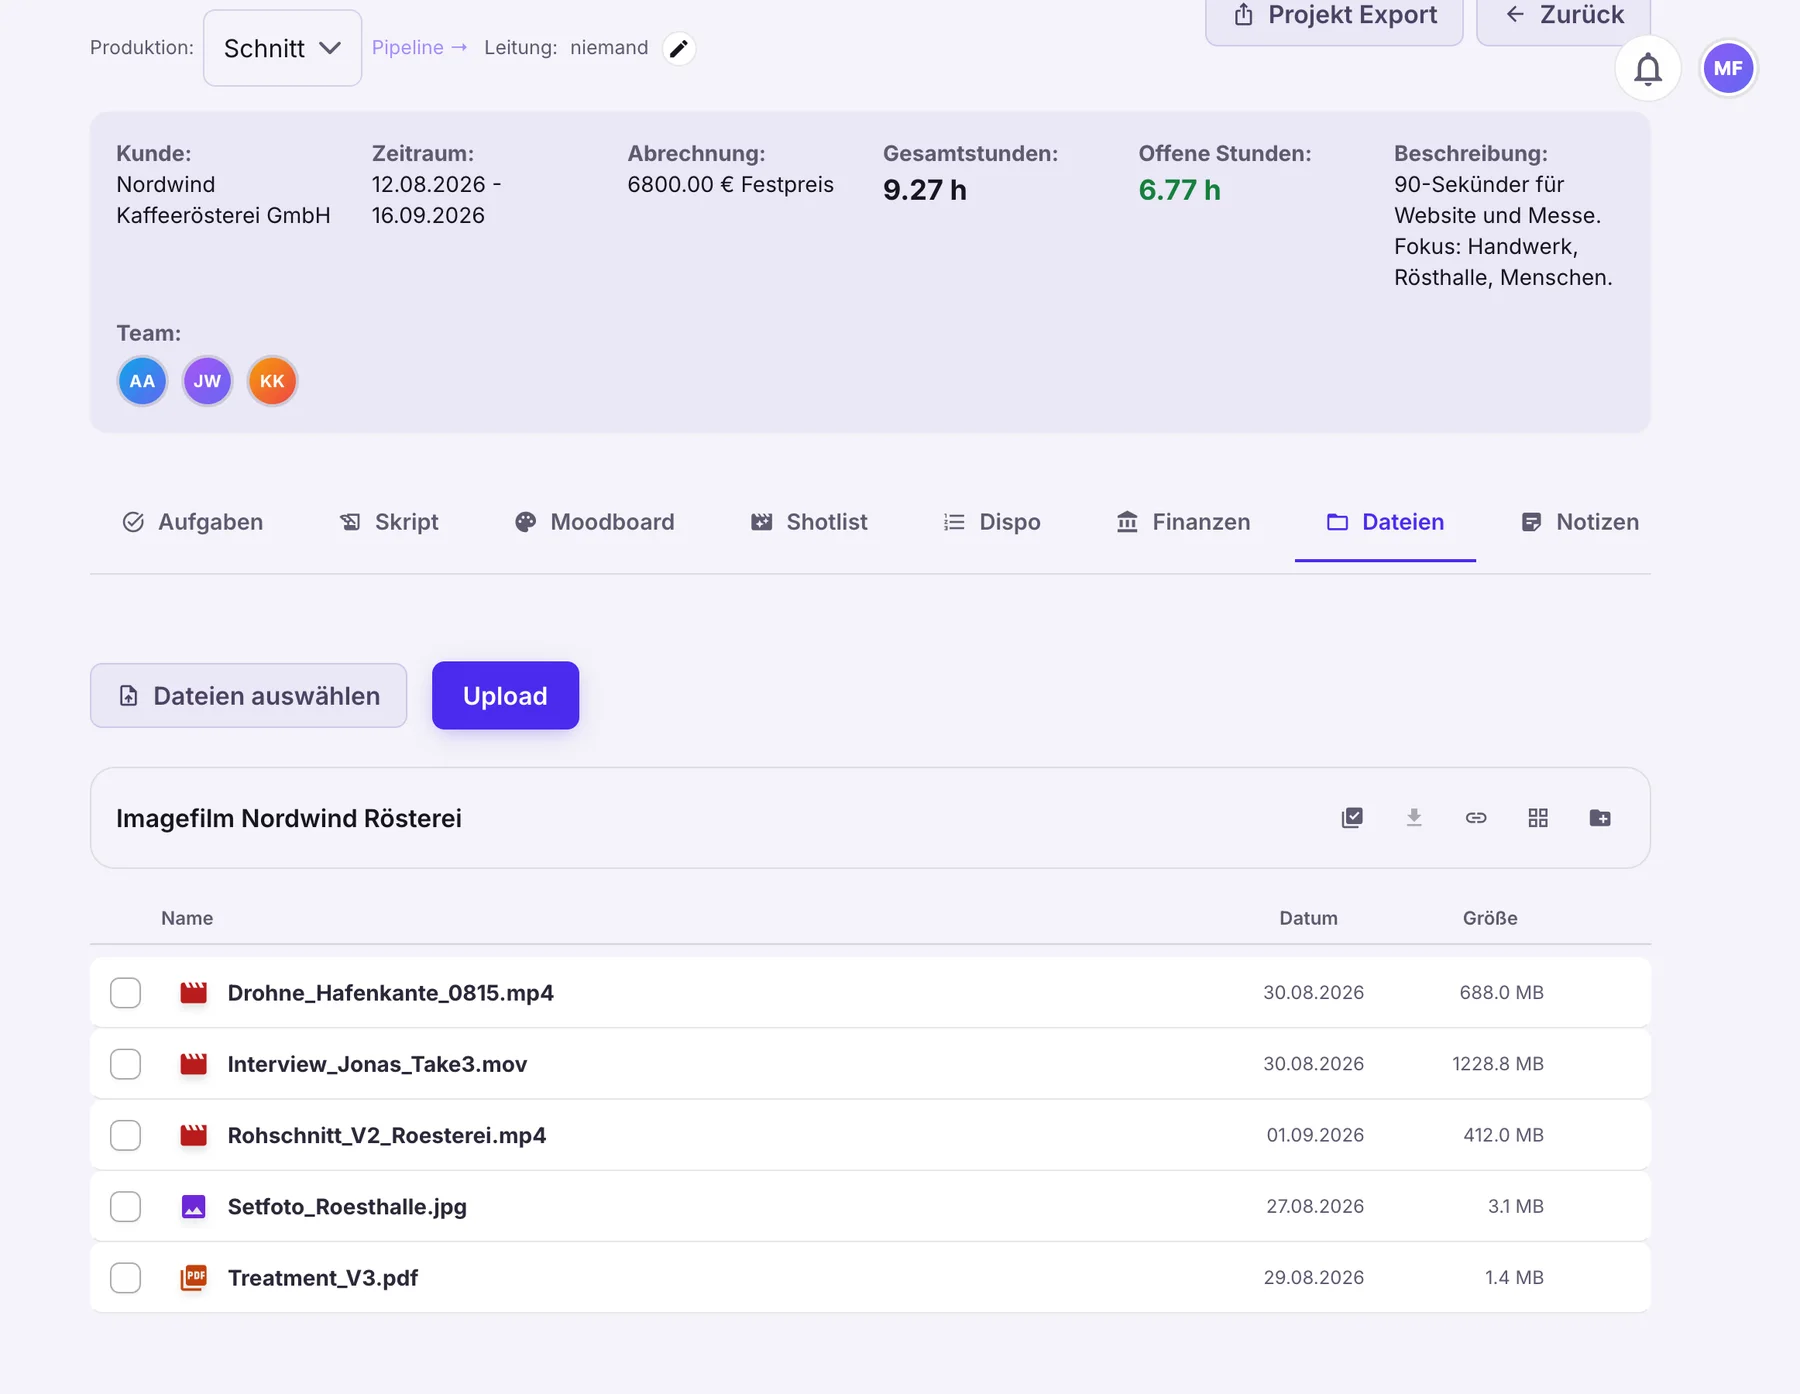Follow the Pipeline link

[x=419, y=48]
